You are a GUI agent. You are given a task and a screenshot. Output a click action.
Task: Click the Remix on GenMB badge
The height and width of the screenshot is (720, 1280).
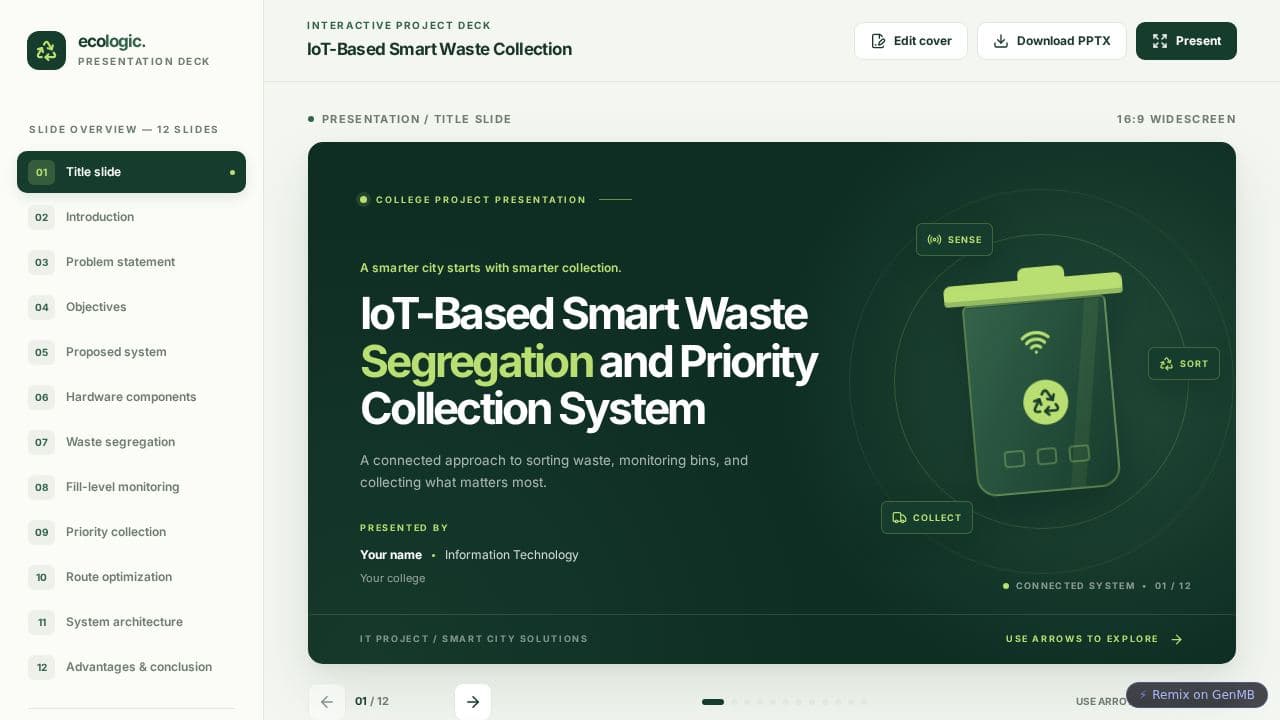click(1197, 695)
